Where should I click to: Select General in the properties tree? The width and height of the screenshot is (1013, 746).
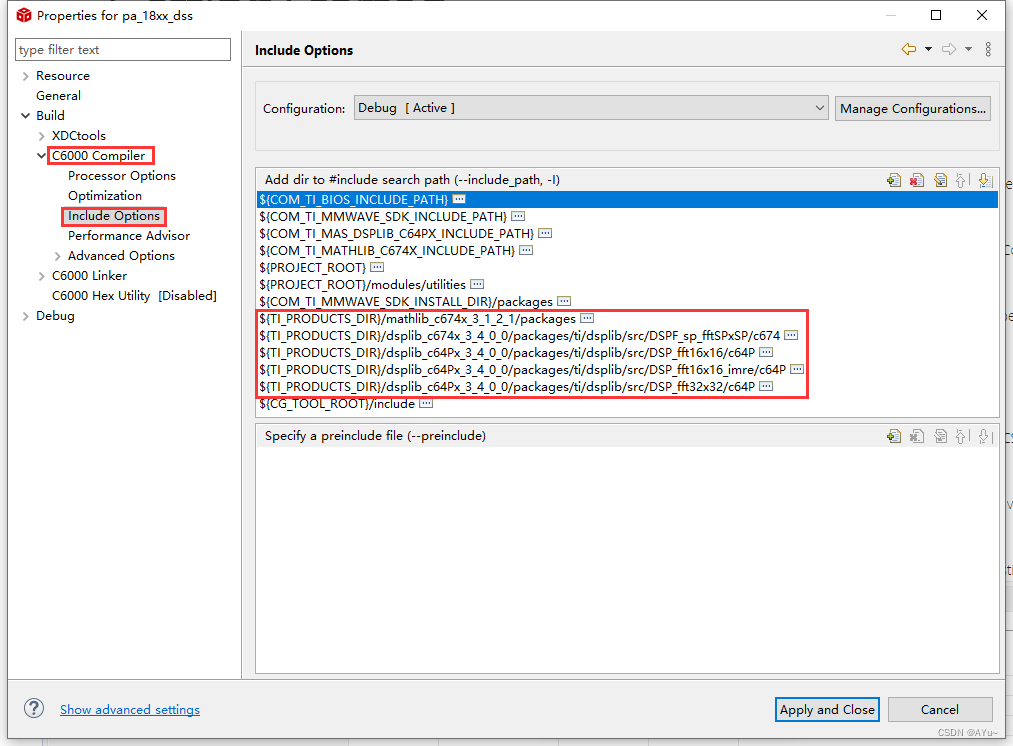click(x=58, y=96)
